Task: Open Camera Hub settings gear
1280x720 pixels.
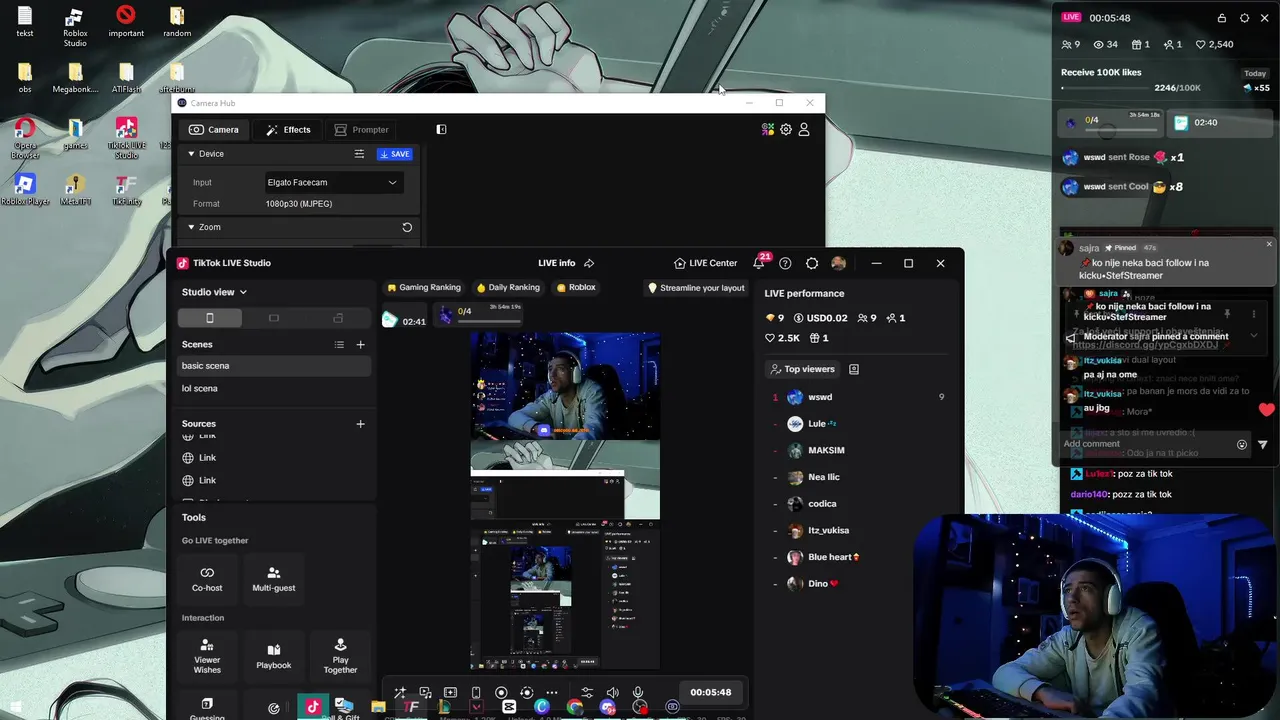Action: pos(786,129)
